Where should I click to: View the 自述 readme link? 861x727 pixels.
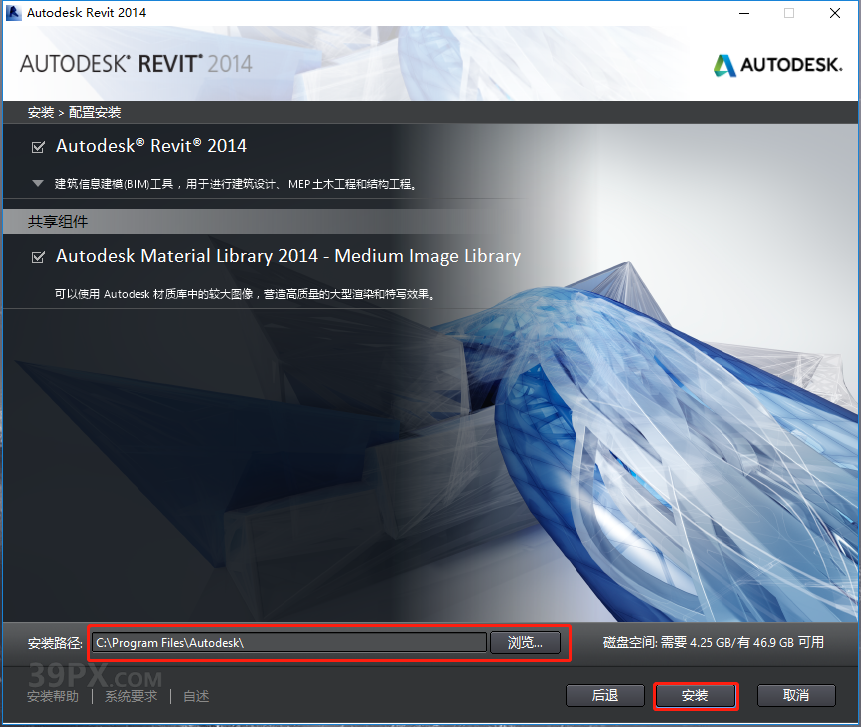coord(196,695)
